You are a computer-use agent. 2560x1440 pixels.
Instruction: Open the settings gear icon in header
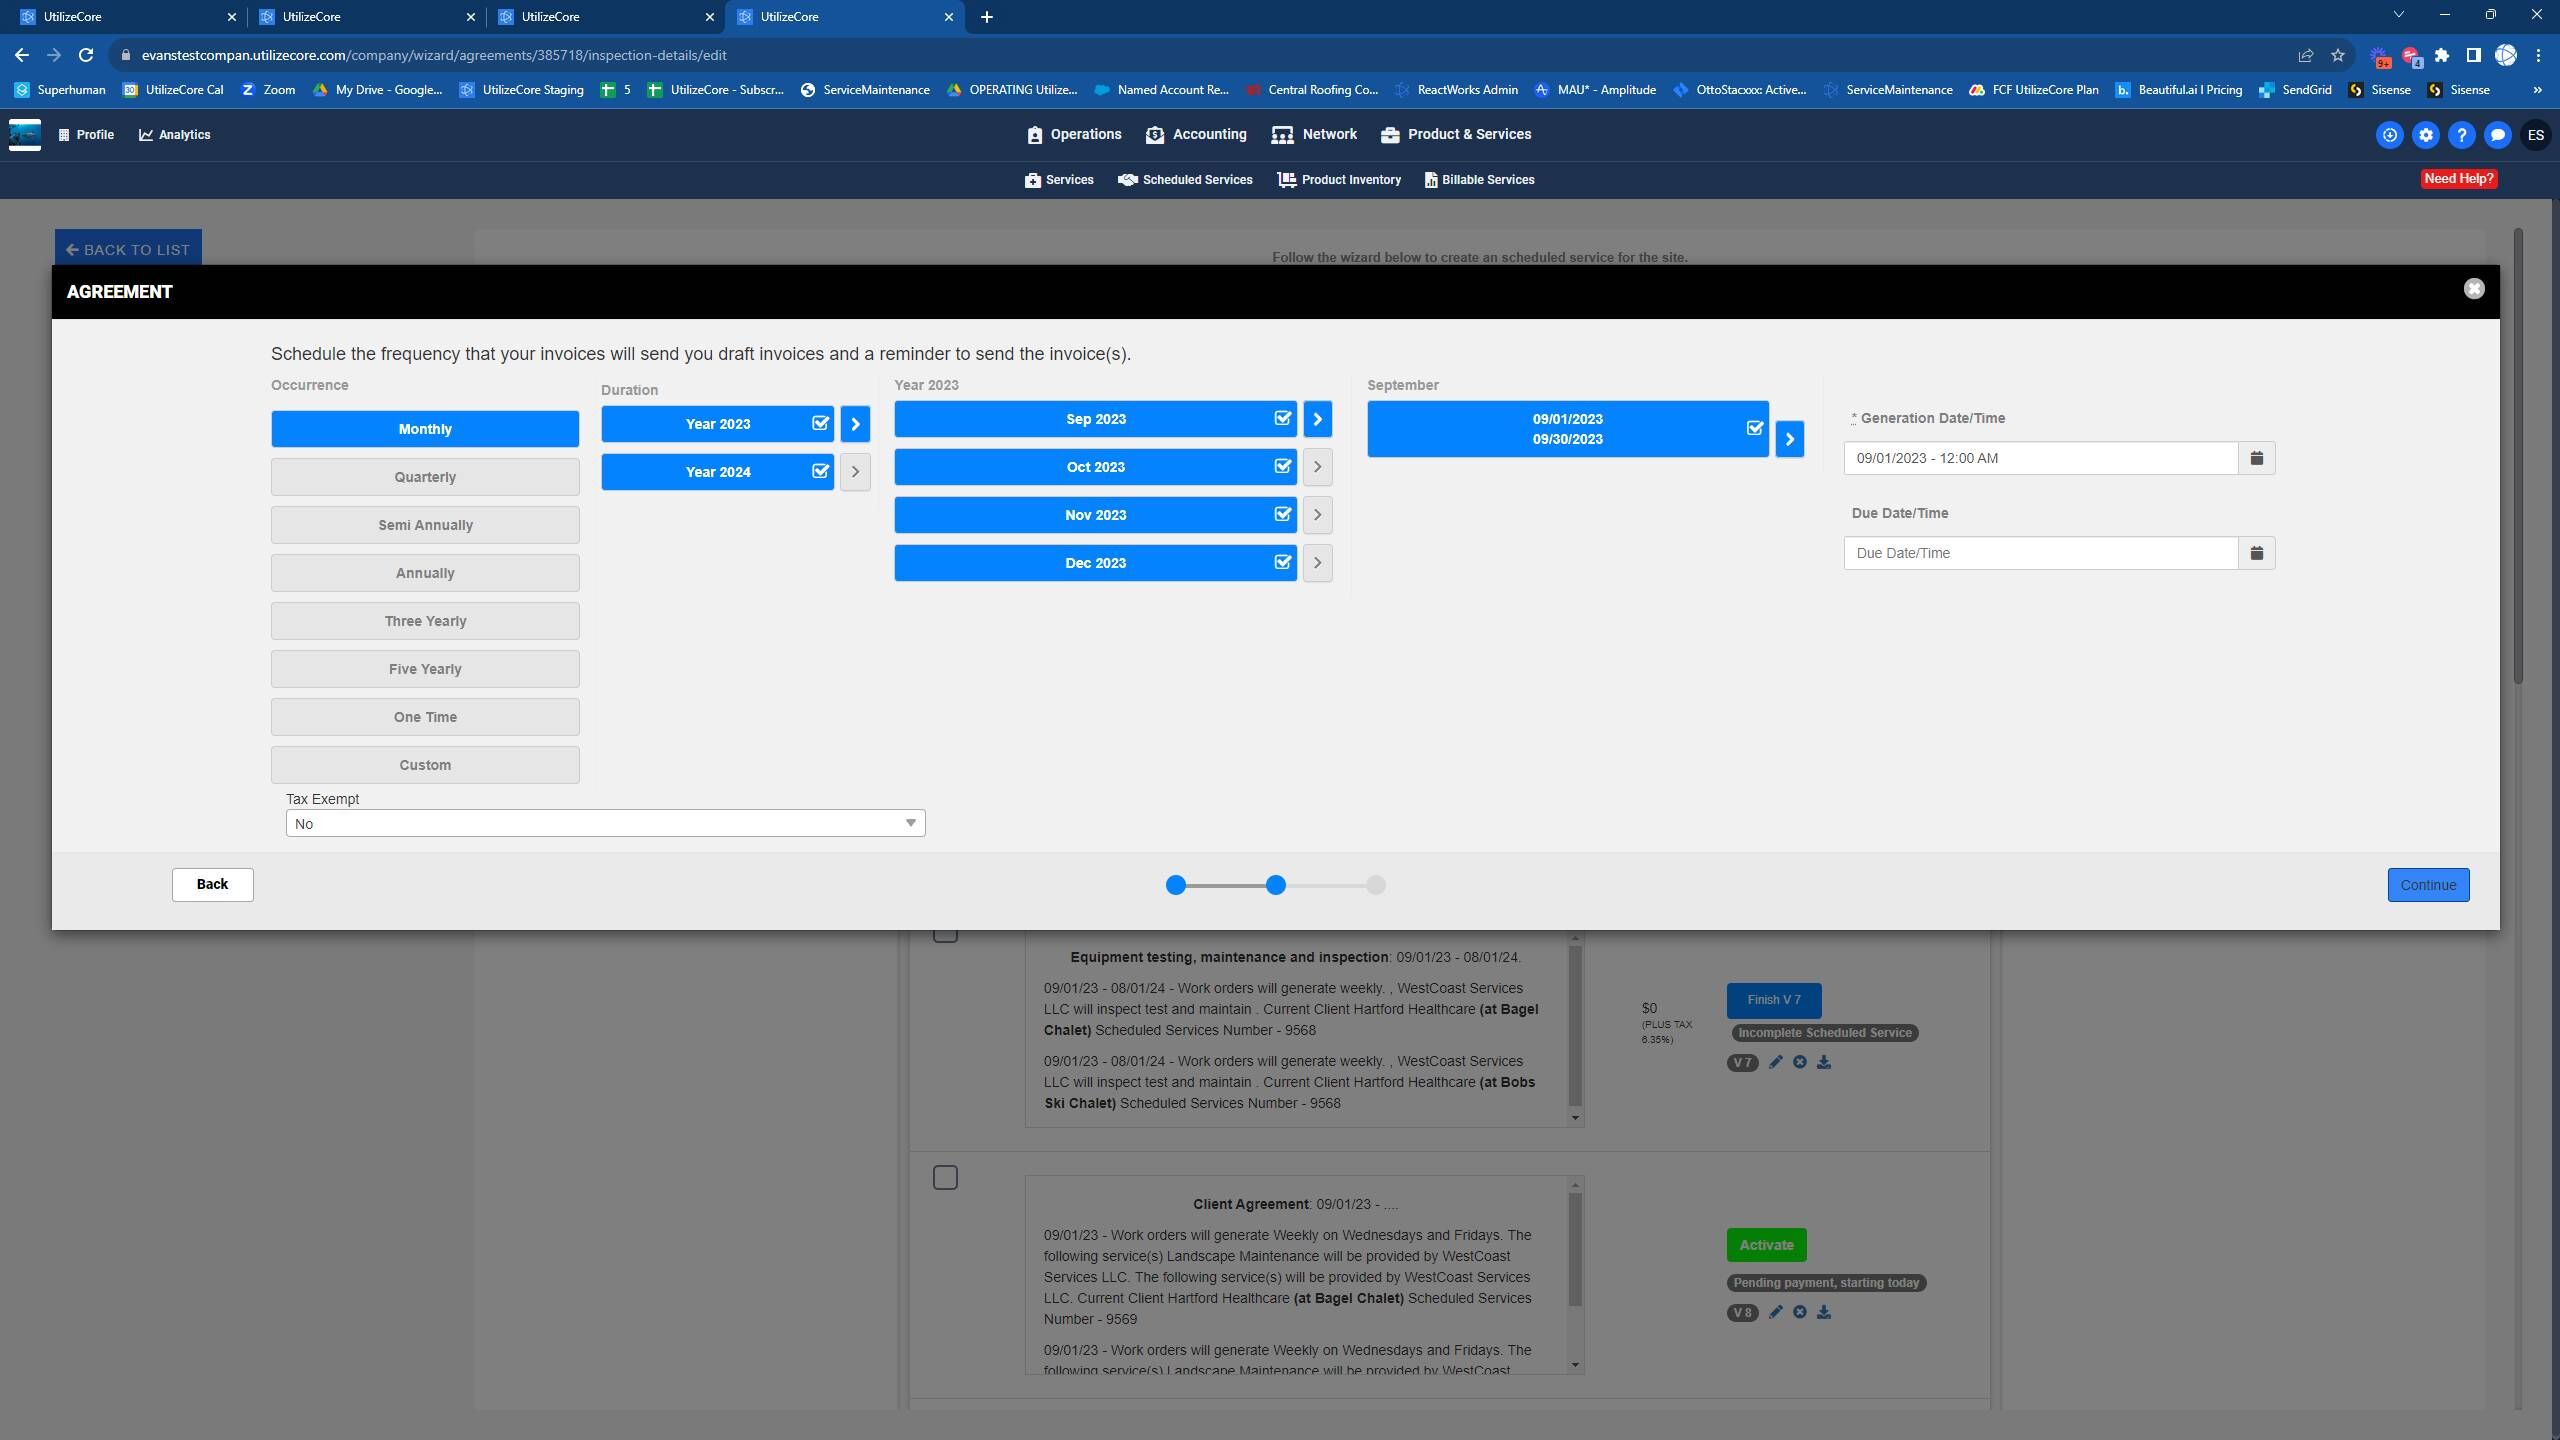click(2425, 135)
